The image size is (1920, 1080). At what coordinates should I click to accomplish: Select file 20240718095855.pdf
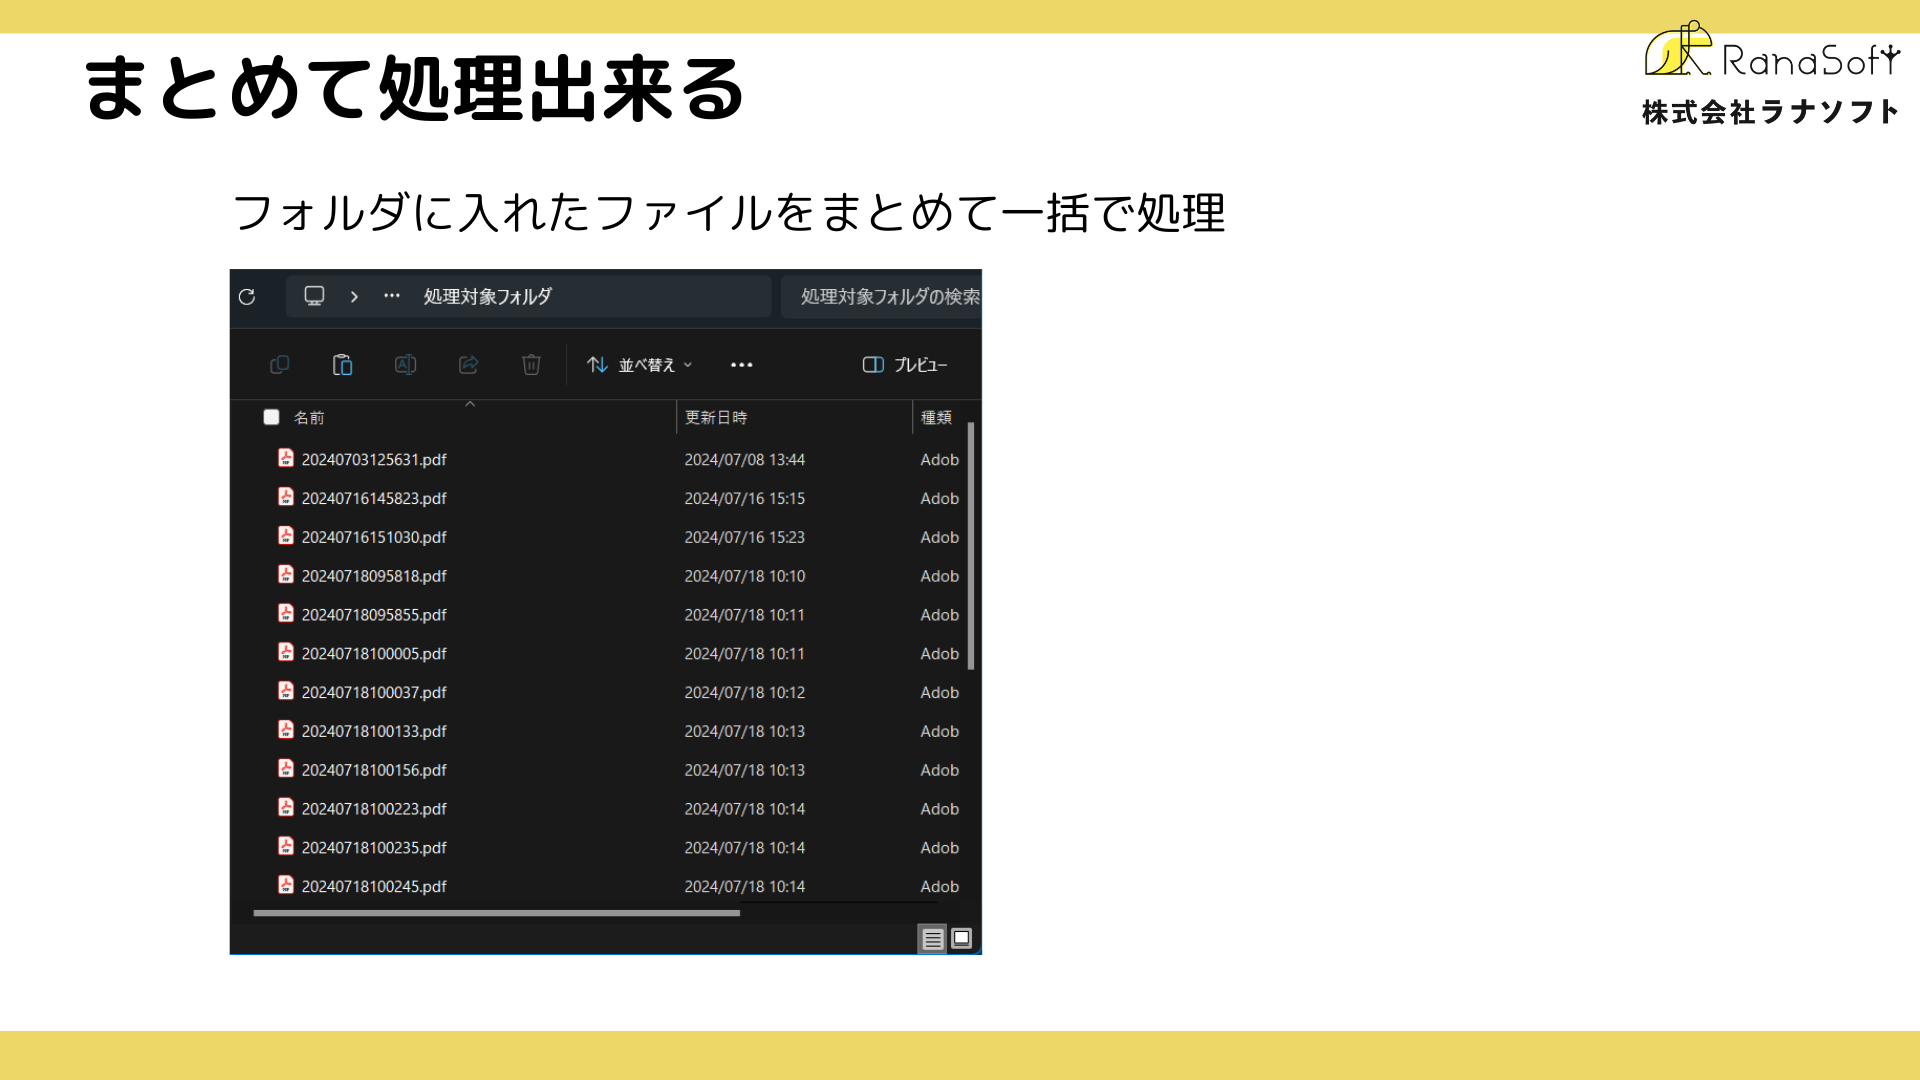coord(374,615)
